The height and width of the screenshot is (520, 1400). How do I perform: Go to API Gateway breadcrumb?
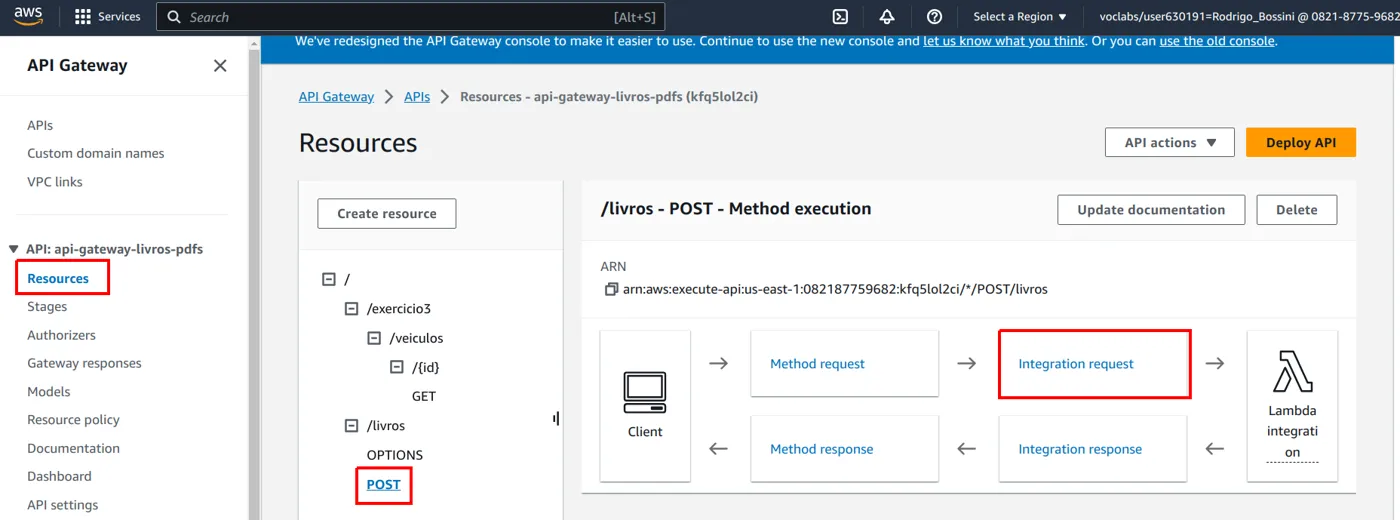point(336,97)
